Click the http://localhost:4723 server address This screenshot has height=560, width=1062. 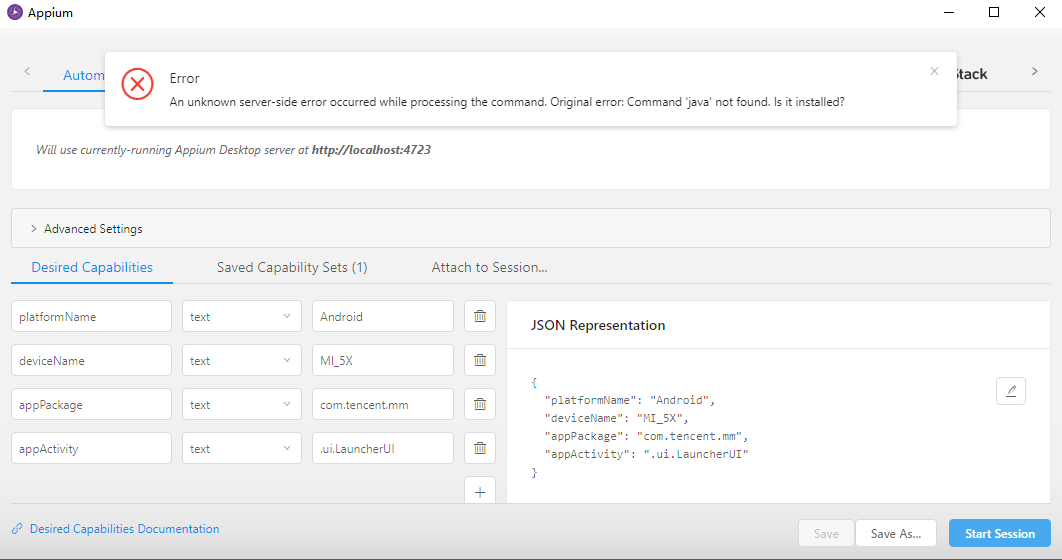coord(371,150)
